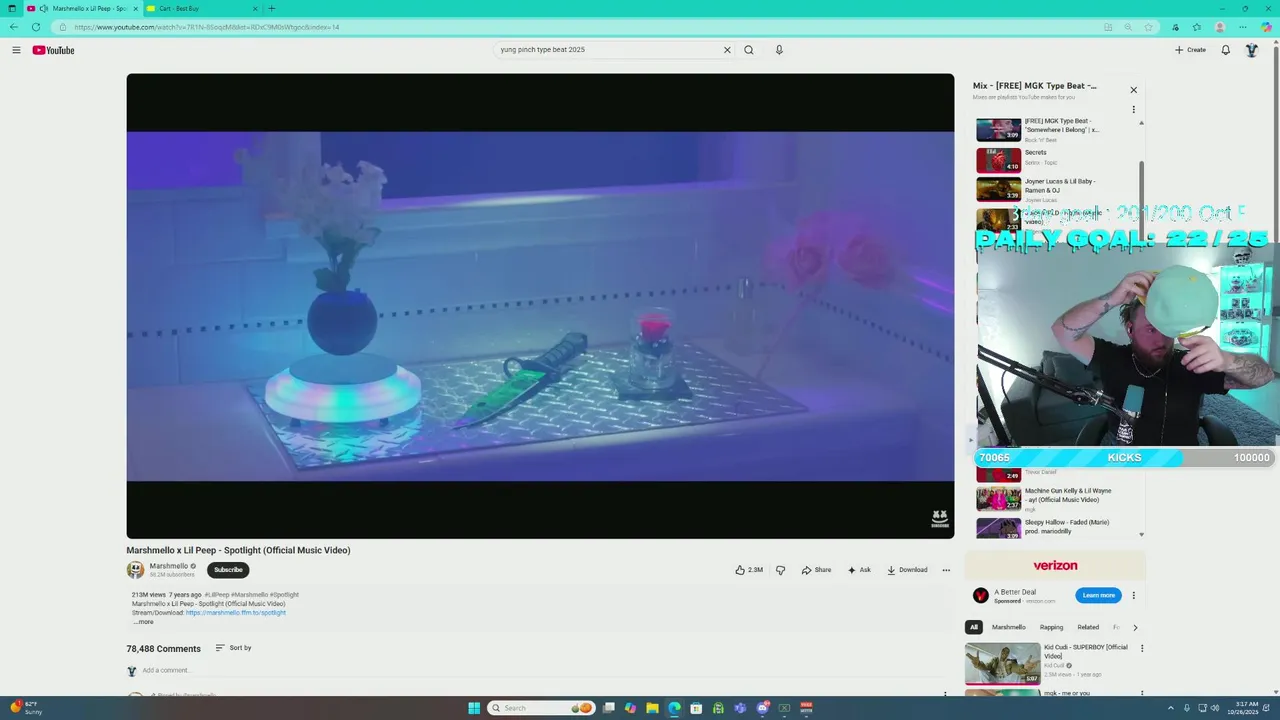Show hidden system tray icons chevron
Viewport: 1280px width, 720px height.
click(x=1171, y=708)
